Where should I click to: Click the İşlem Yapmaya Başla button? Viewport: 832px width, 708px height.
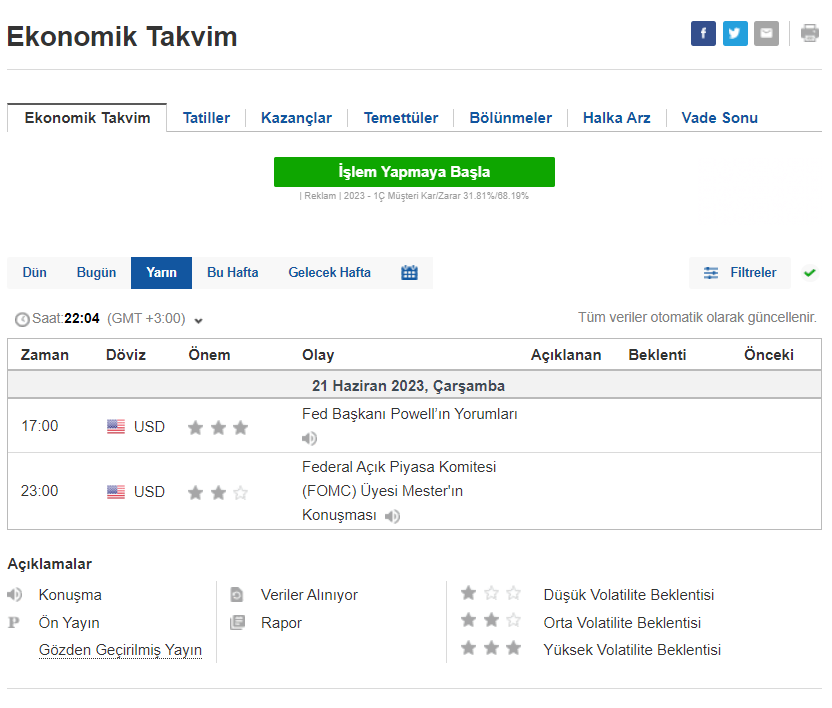point(414,172)
